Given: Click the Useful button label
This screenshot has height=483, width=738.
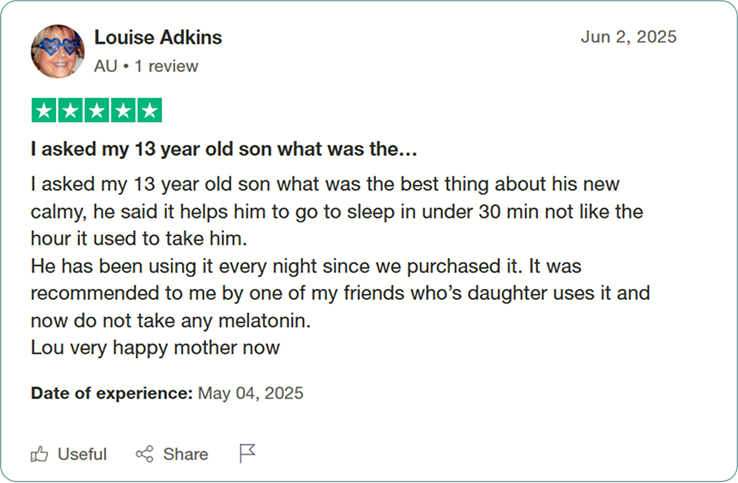Looking at the screenshot, I should (82, 454).
